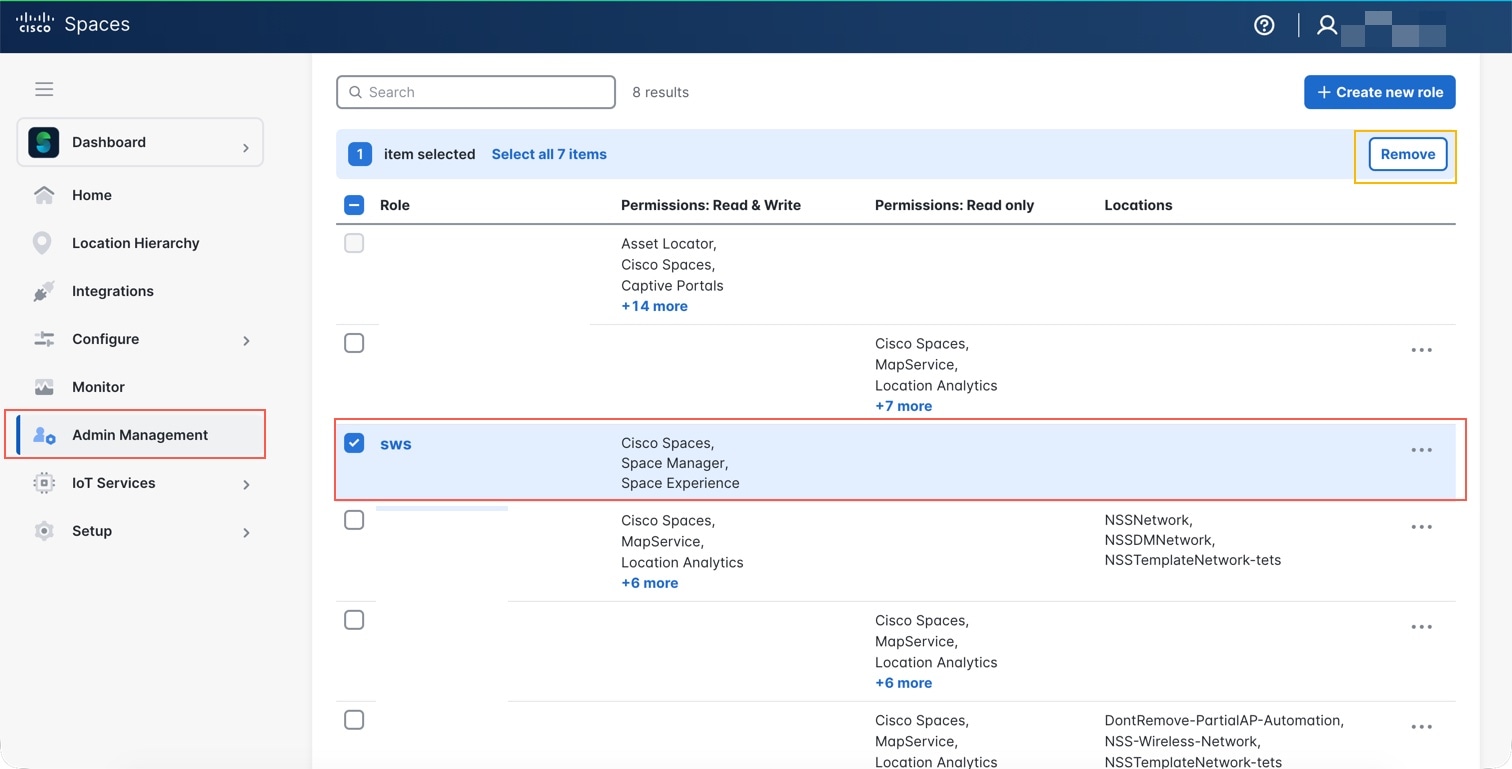Click Select all 7 items link
This screenshot has height=769, width=1512.
(x=549, y=154)
